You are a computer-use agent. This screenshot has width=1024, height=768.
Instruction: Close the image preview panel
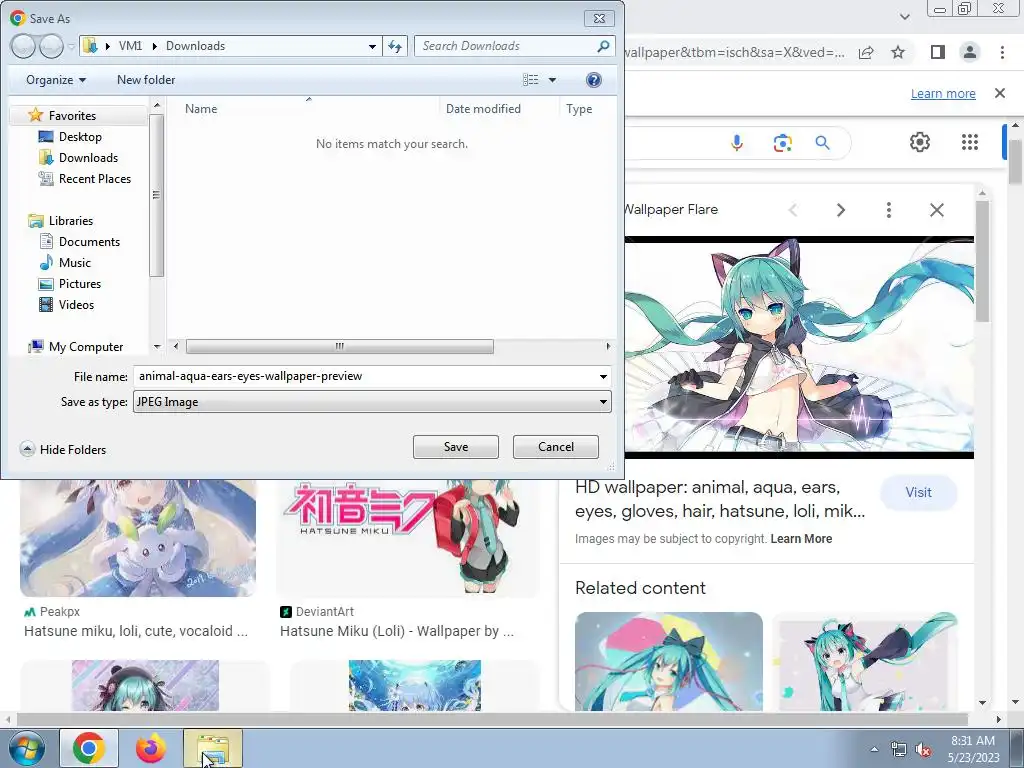point(936,210)
